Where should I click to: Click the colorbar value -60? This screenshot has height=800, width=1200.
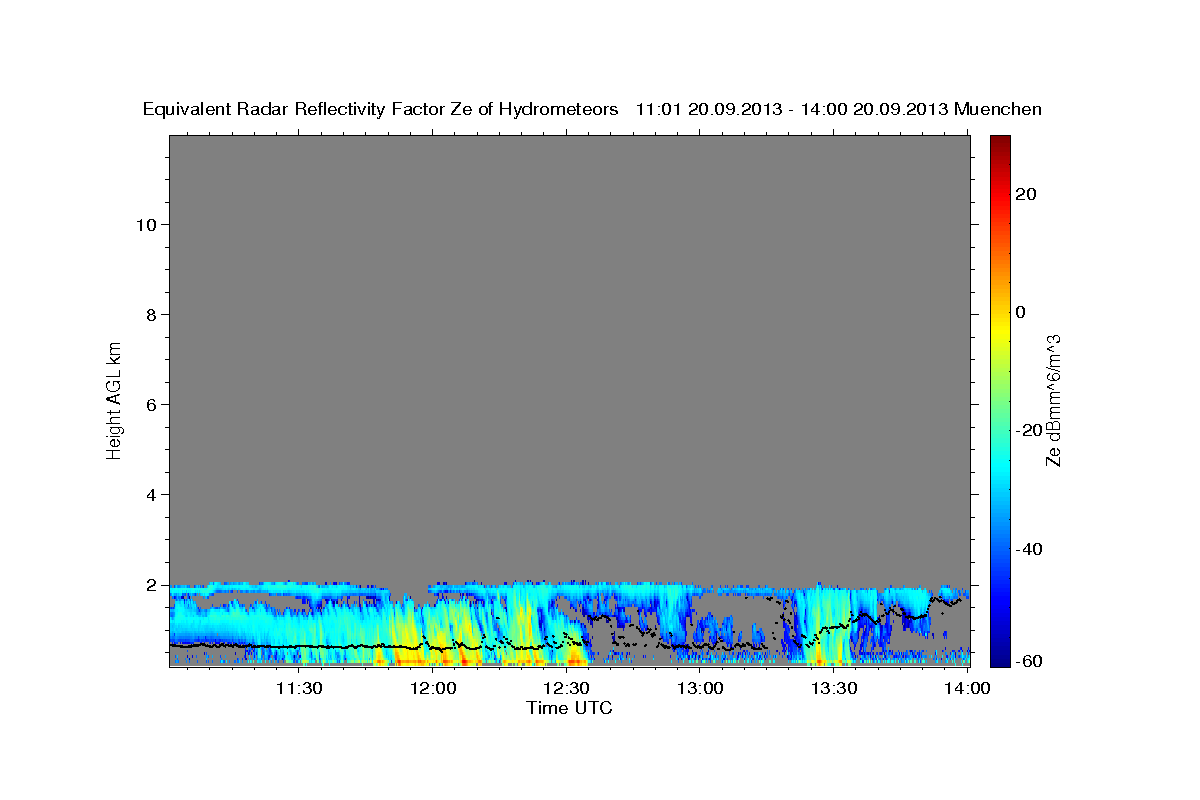click(1027, 660)
